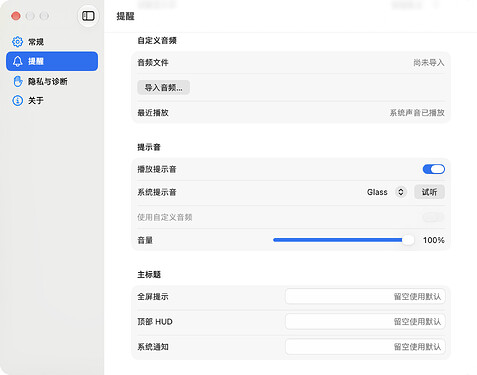Click the 导入音频... button
This screenshot has height=375, width=477.
tap(163, 88)
